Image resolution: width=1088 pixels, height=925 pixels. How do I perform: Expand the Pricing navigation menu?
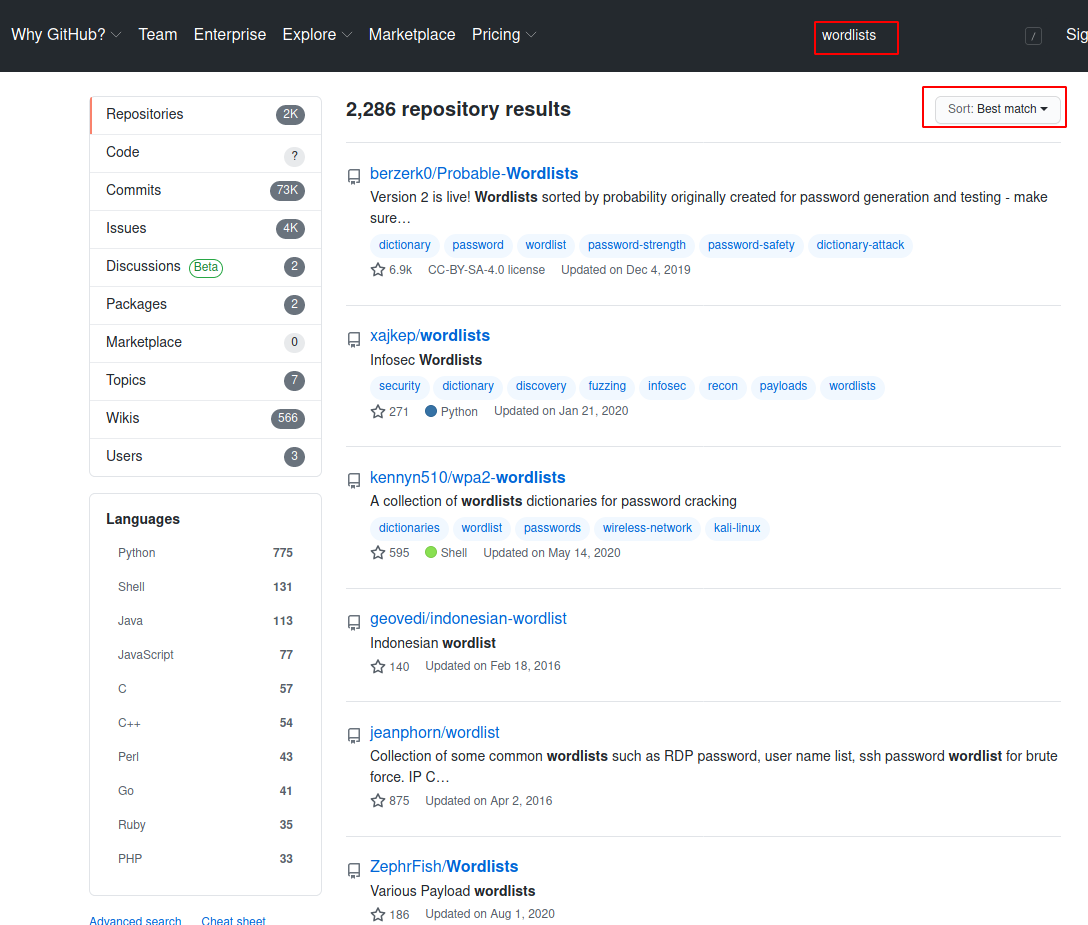pos(504,35)
